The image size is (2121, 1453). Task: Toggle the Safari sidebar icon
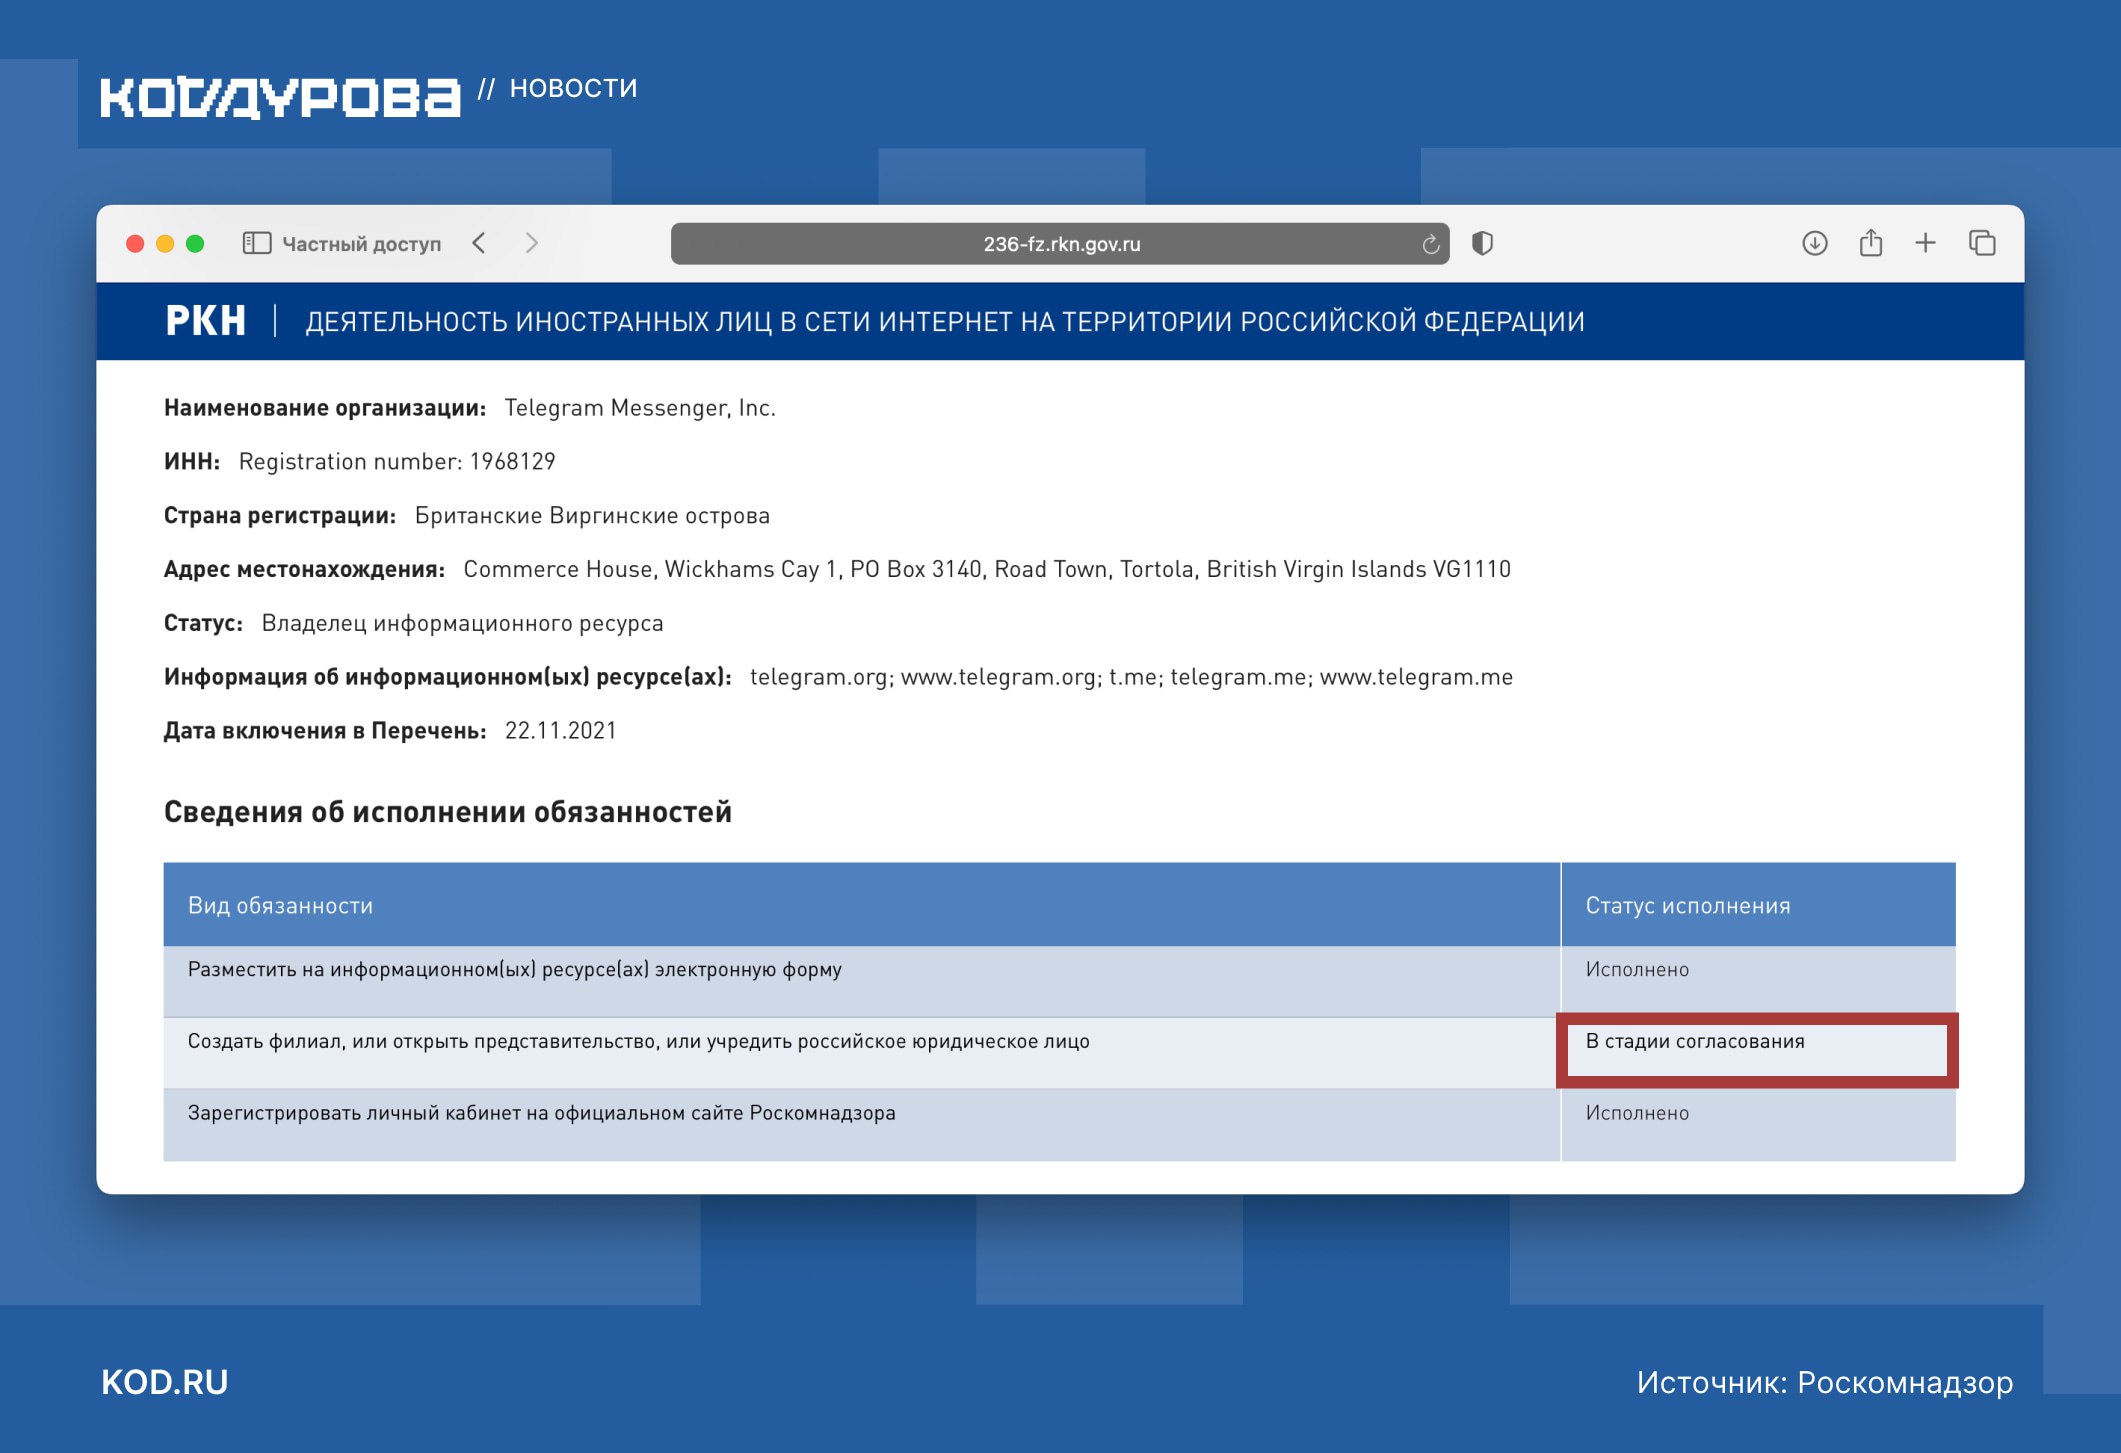(257, 243)
